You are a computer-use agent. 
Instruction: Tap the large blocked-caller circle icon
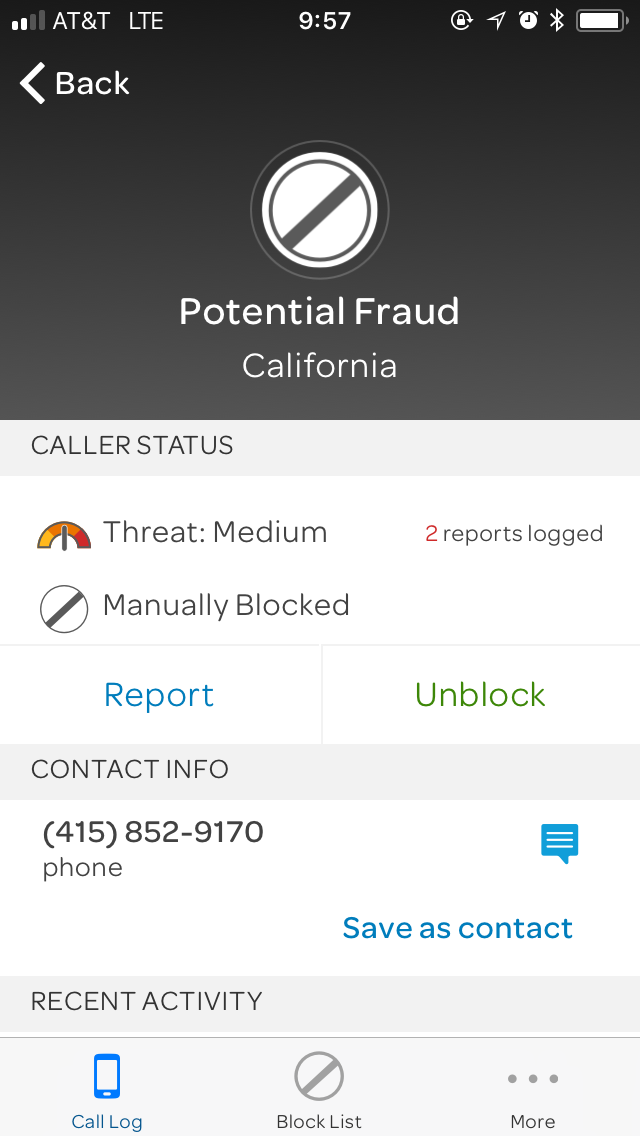[x=320, y=210]
